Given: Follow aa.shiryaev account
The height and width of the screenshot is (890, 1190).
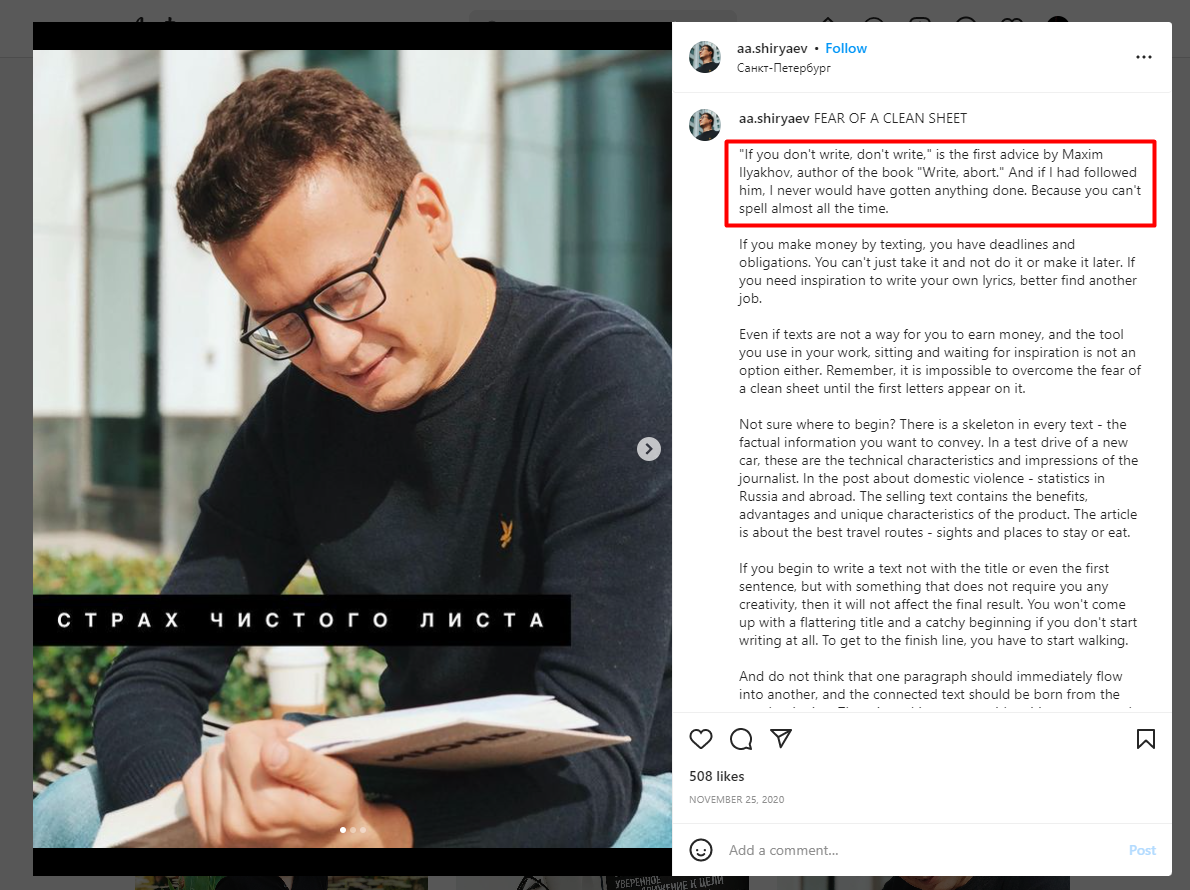Looking at the screenshot, I should [845, 49].
